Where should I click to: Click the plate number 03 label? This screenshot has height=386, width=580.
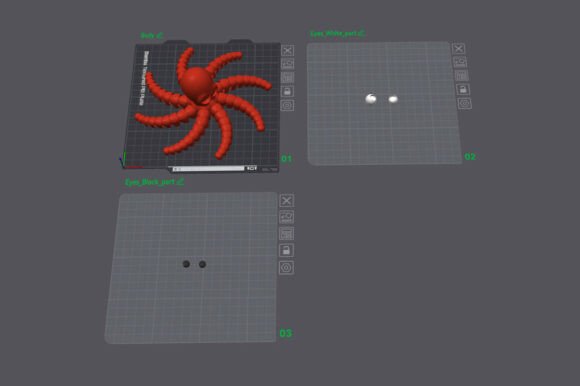click(286, 333)
